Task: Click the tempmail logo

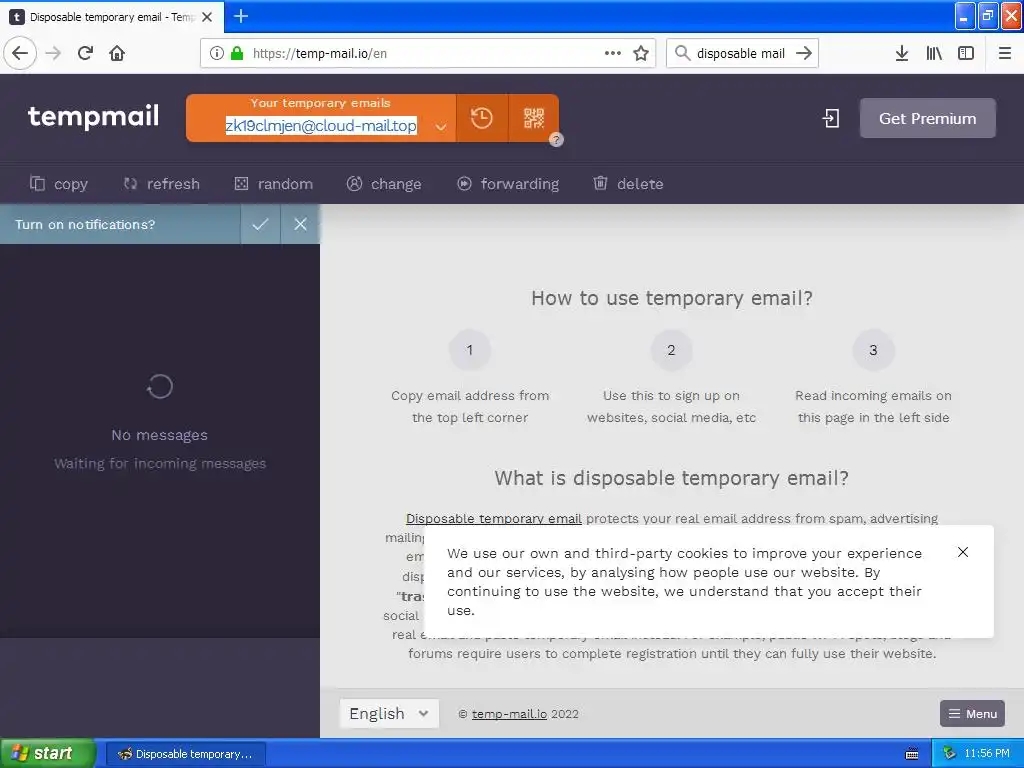Action: click(x=93, y=116)
